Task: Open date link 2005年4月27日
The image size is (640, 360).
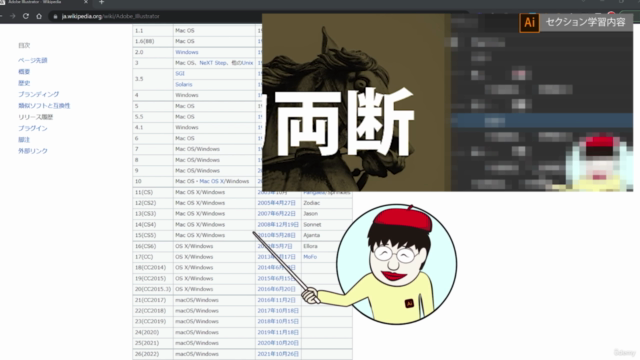Action: tap(276, 203)
